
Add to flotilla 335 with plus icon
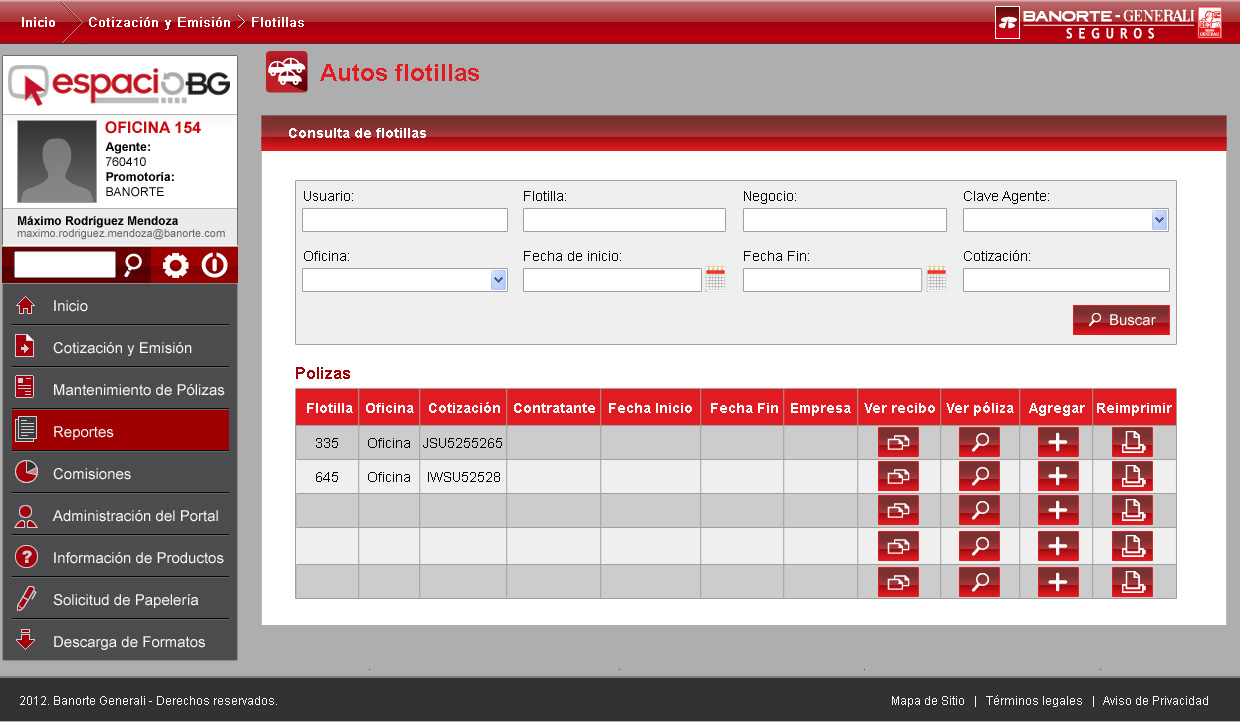pos(1058,442)
